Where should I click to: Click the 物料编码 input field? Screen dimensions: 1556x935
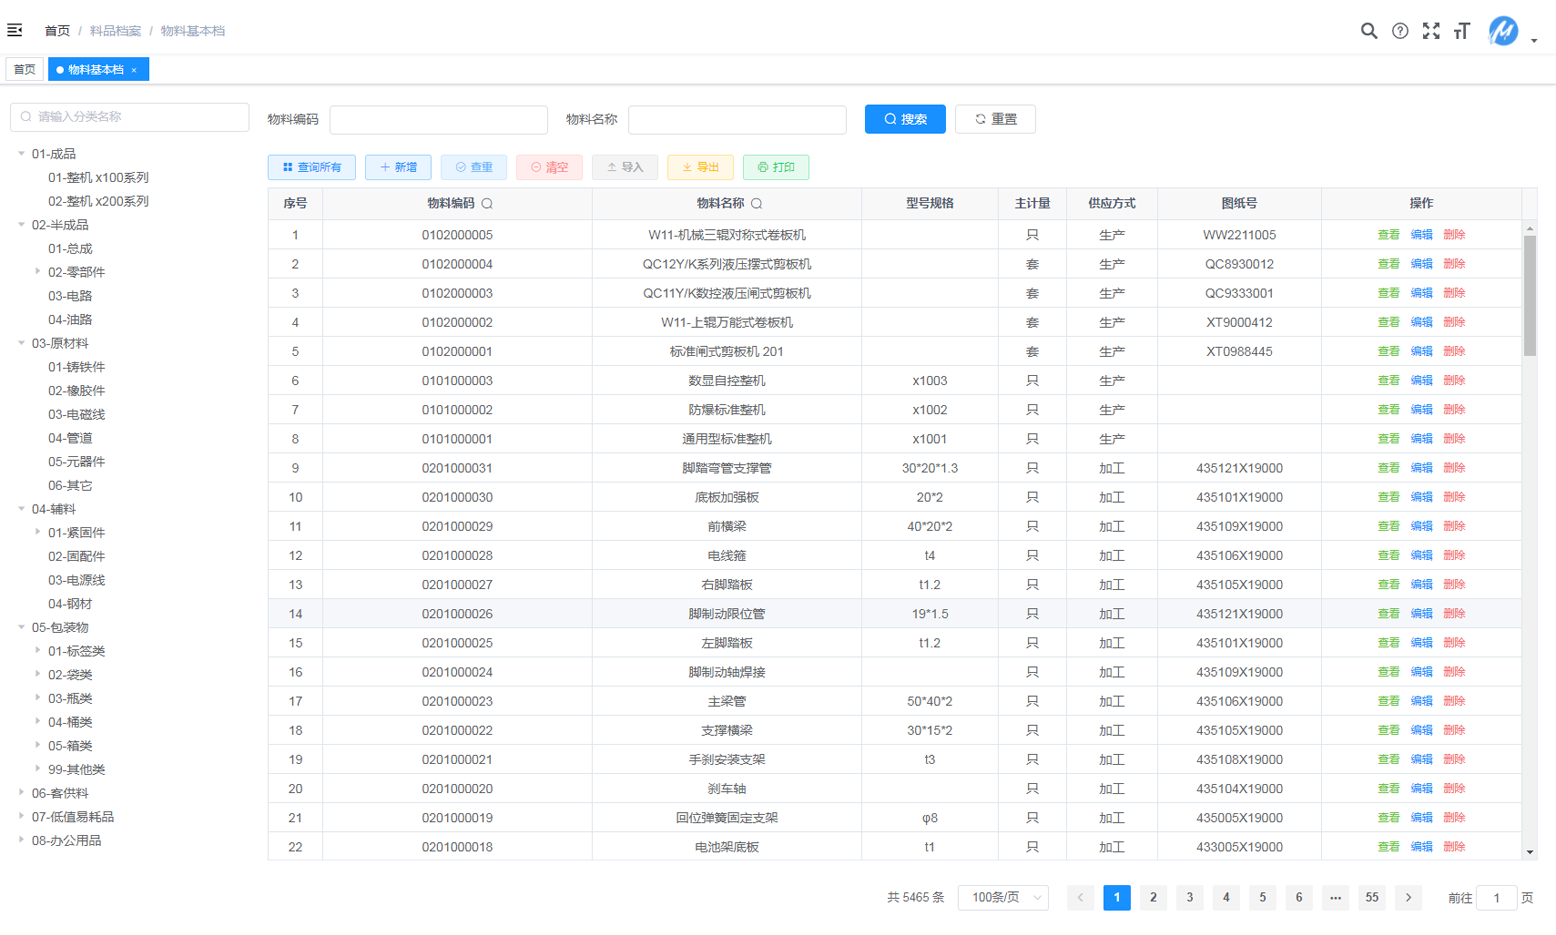point(438,120)
